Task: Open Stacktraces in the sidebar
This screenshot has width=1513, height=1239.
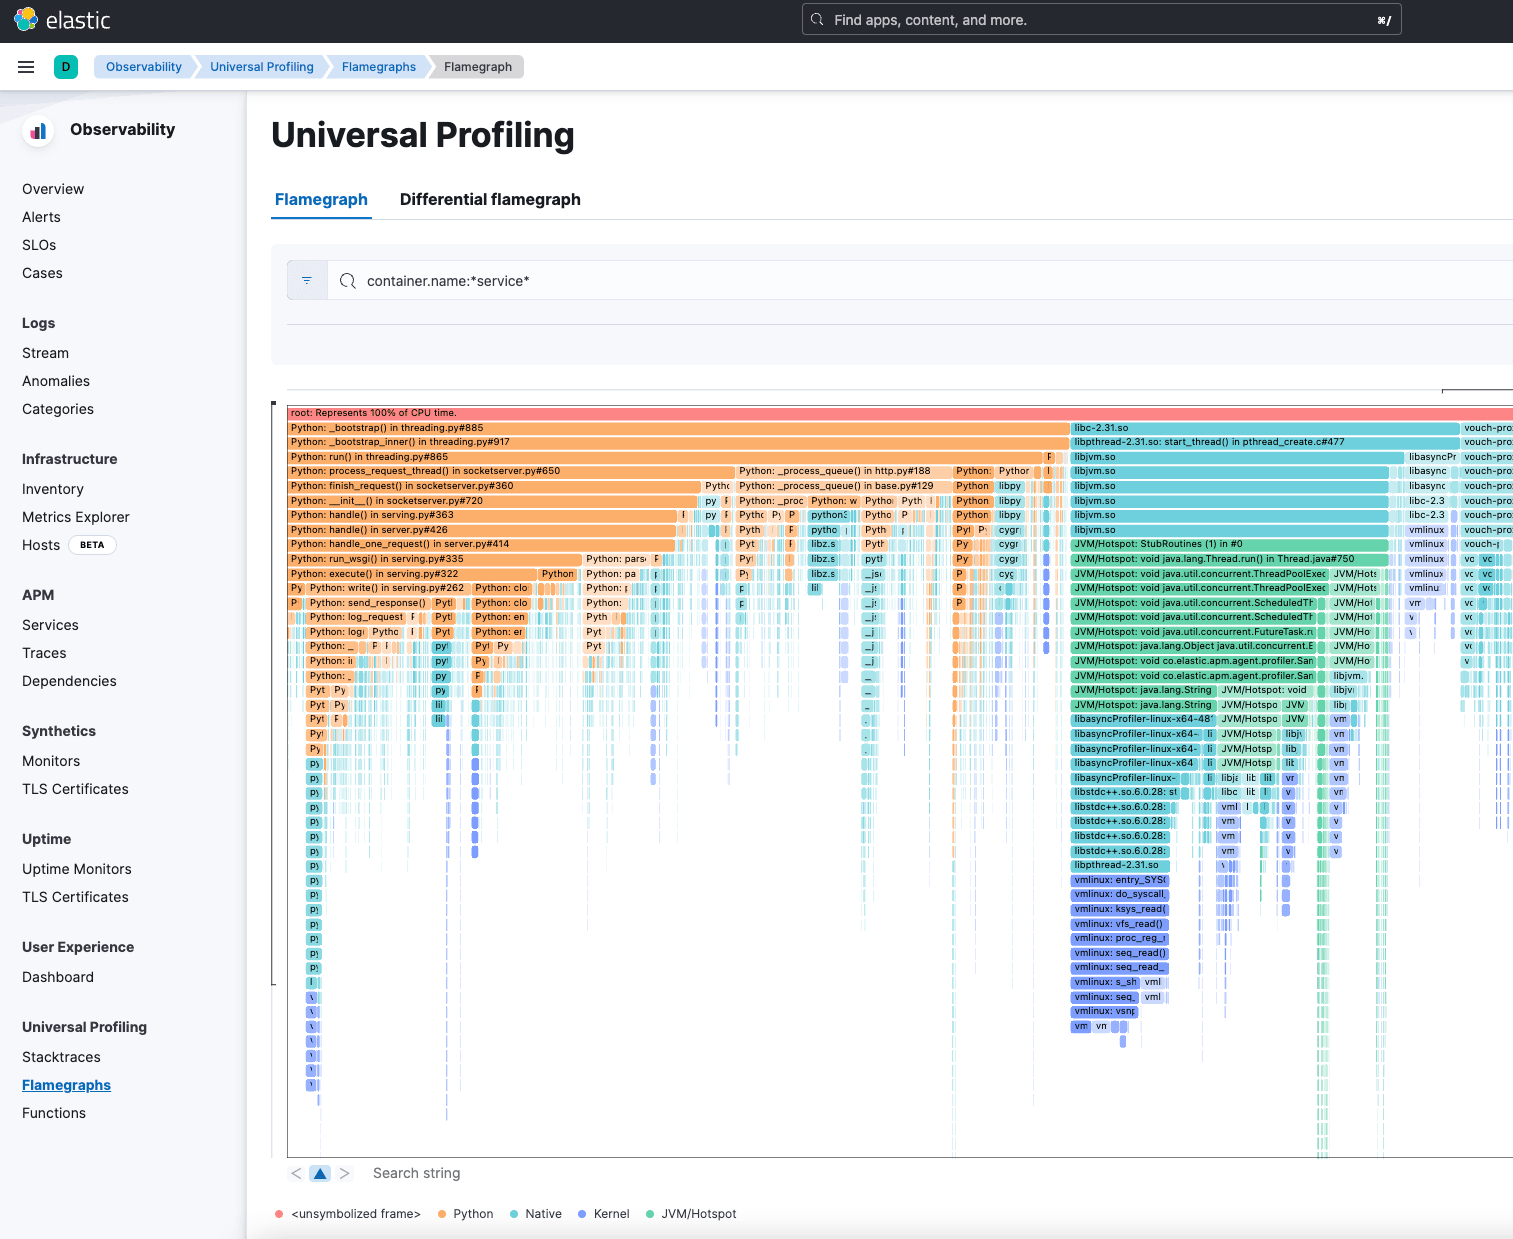Action: pyautogui.click(x=61, y=1057)
